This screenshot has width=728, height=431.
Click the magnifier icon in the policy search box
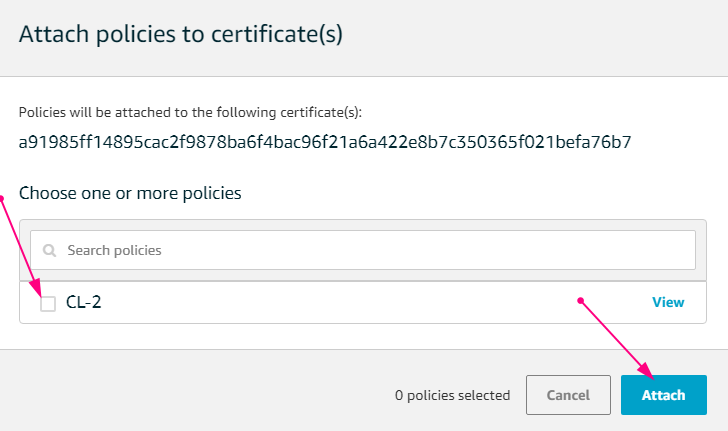point(49,250)
